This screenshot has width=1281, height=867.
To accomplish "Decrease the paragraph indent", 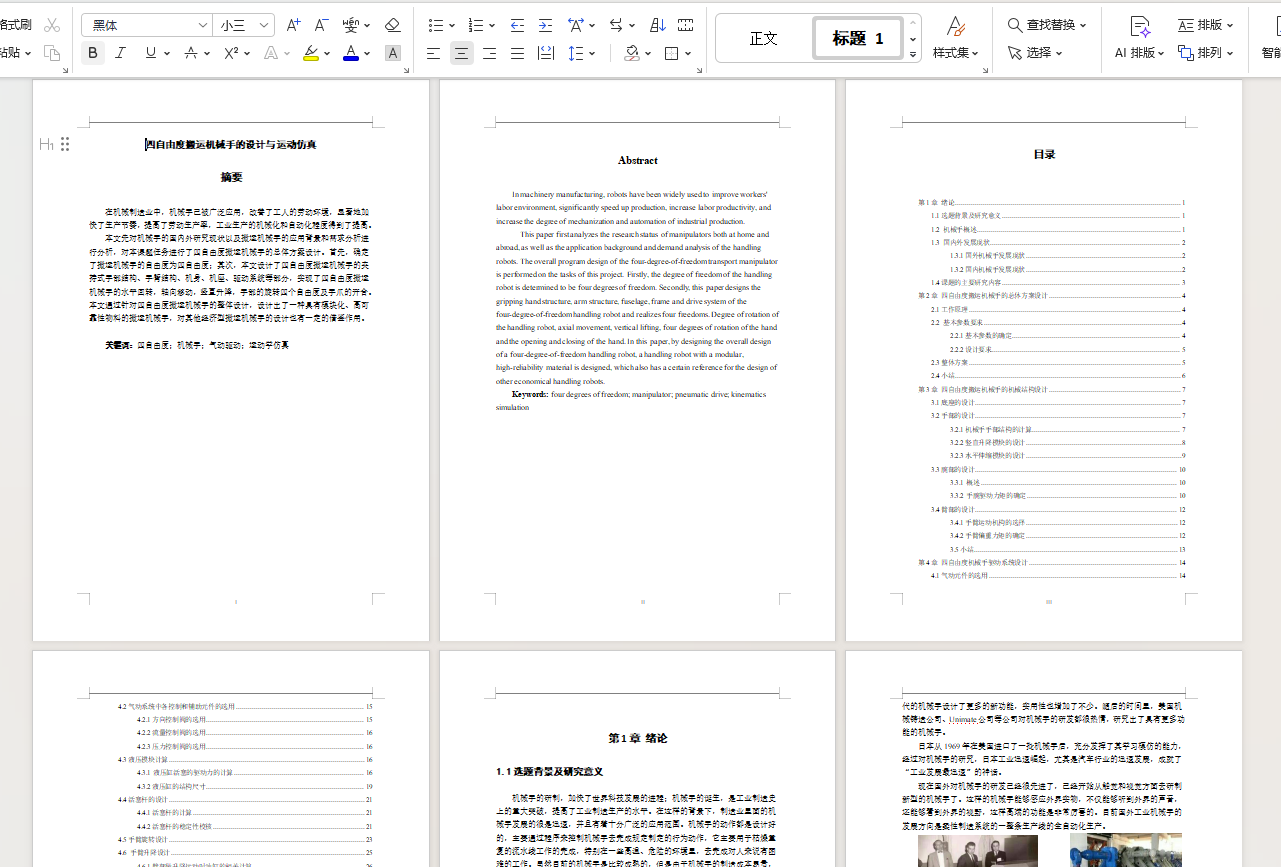I will click(x=517, y=25).
